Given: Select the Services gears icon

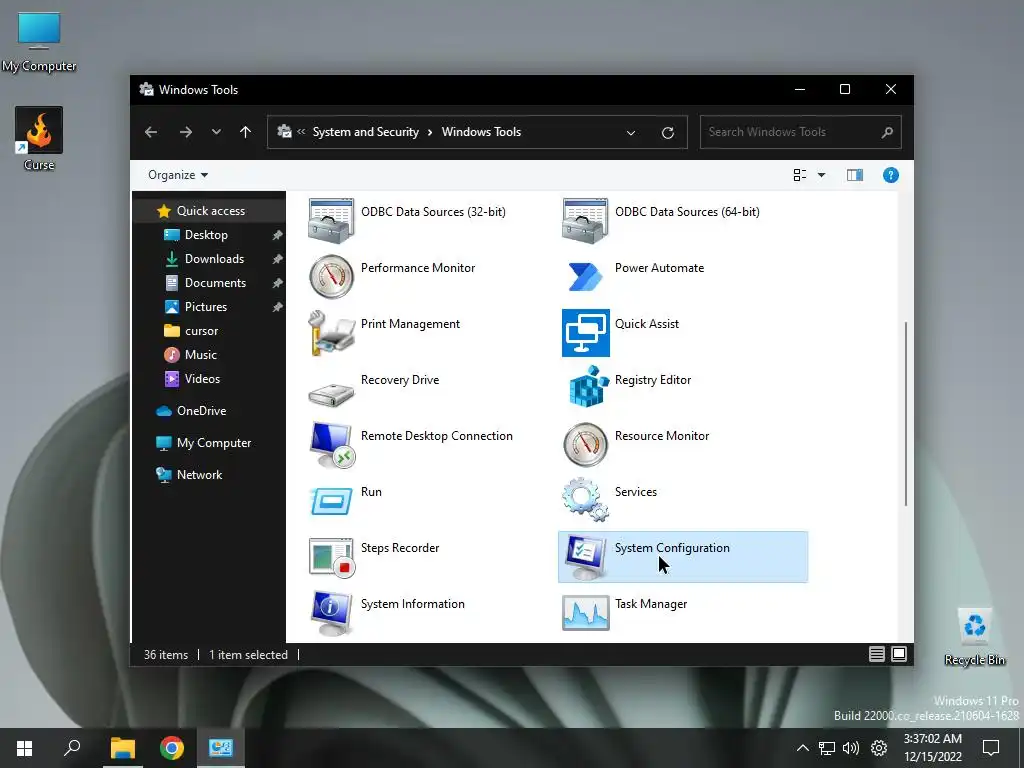Looking at the screenshot, I should pyautogui.click(x=585, y=500).
